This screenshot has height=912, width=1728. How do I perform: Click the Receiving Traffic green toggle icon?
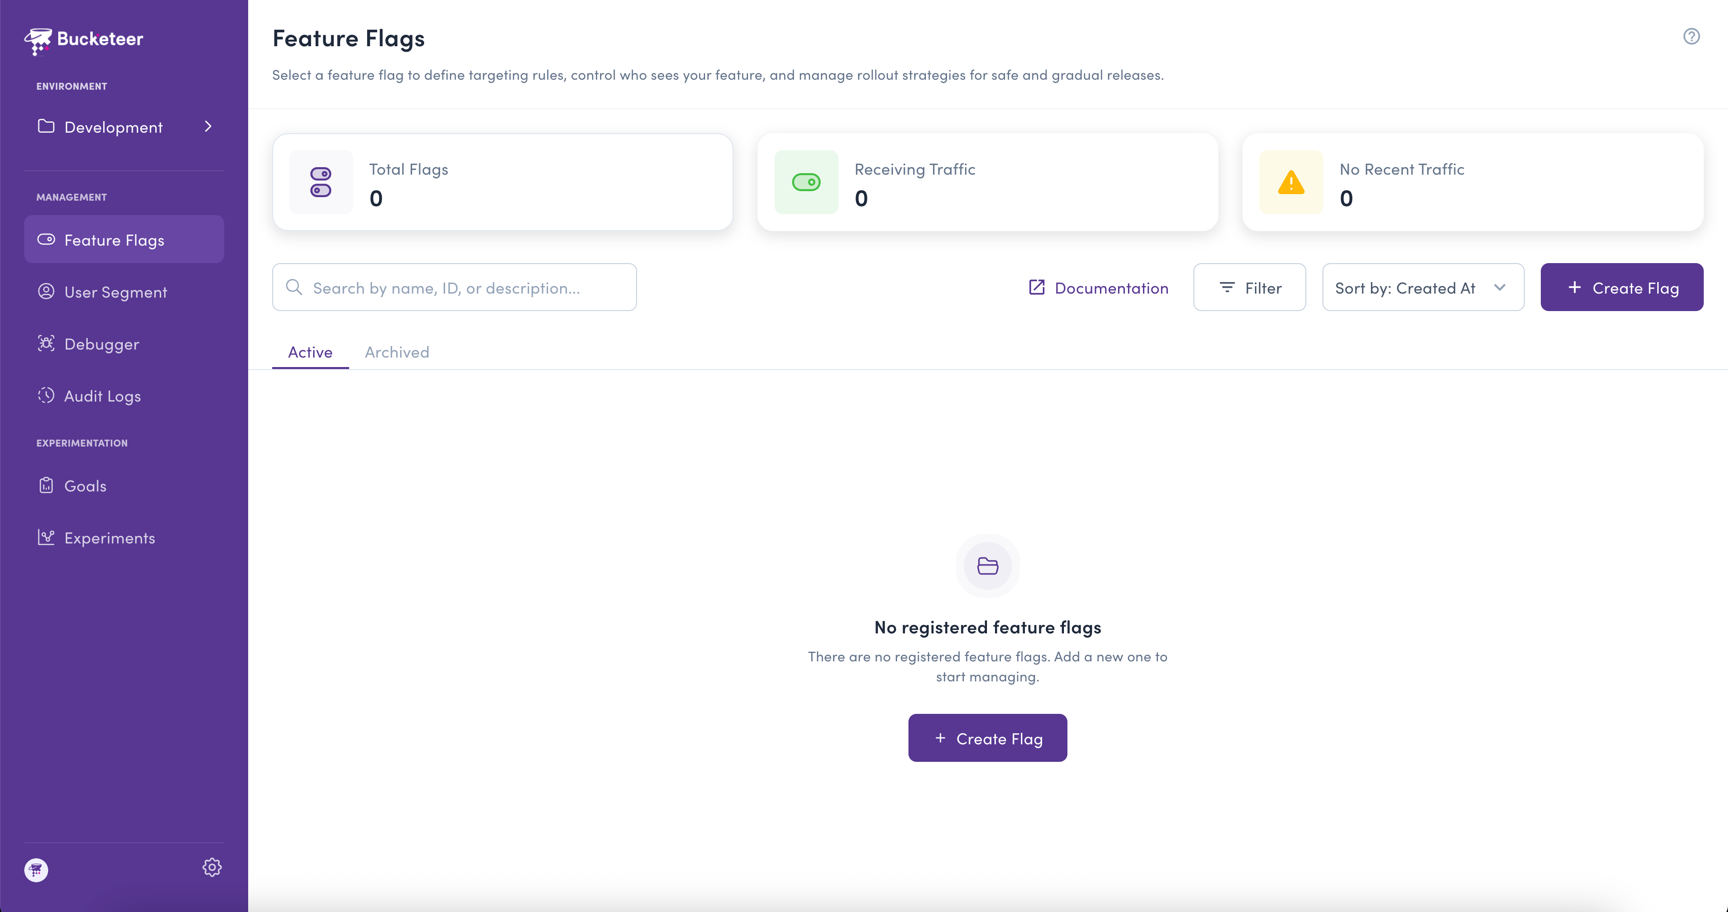tap(806, 182)
